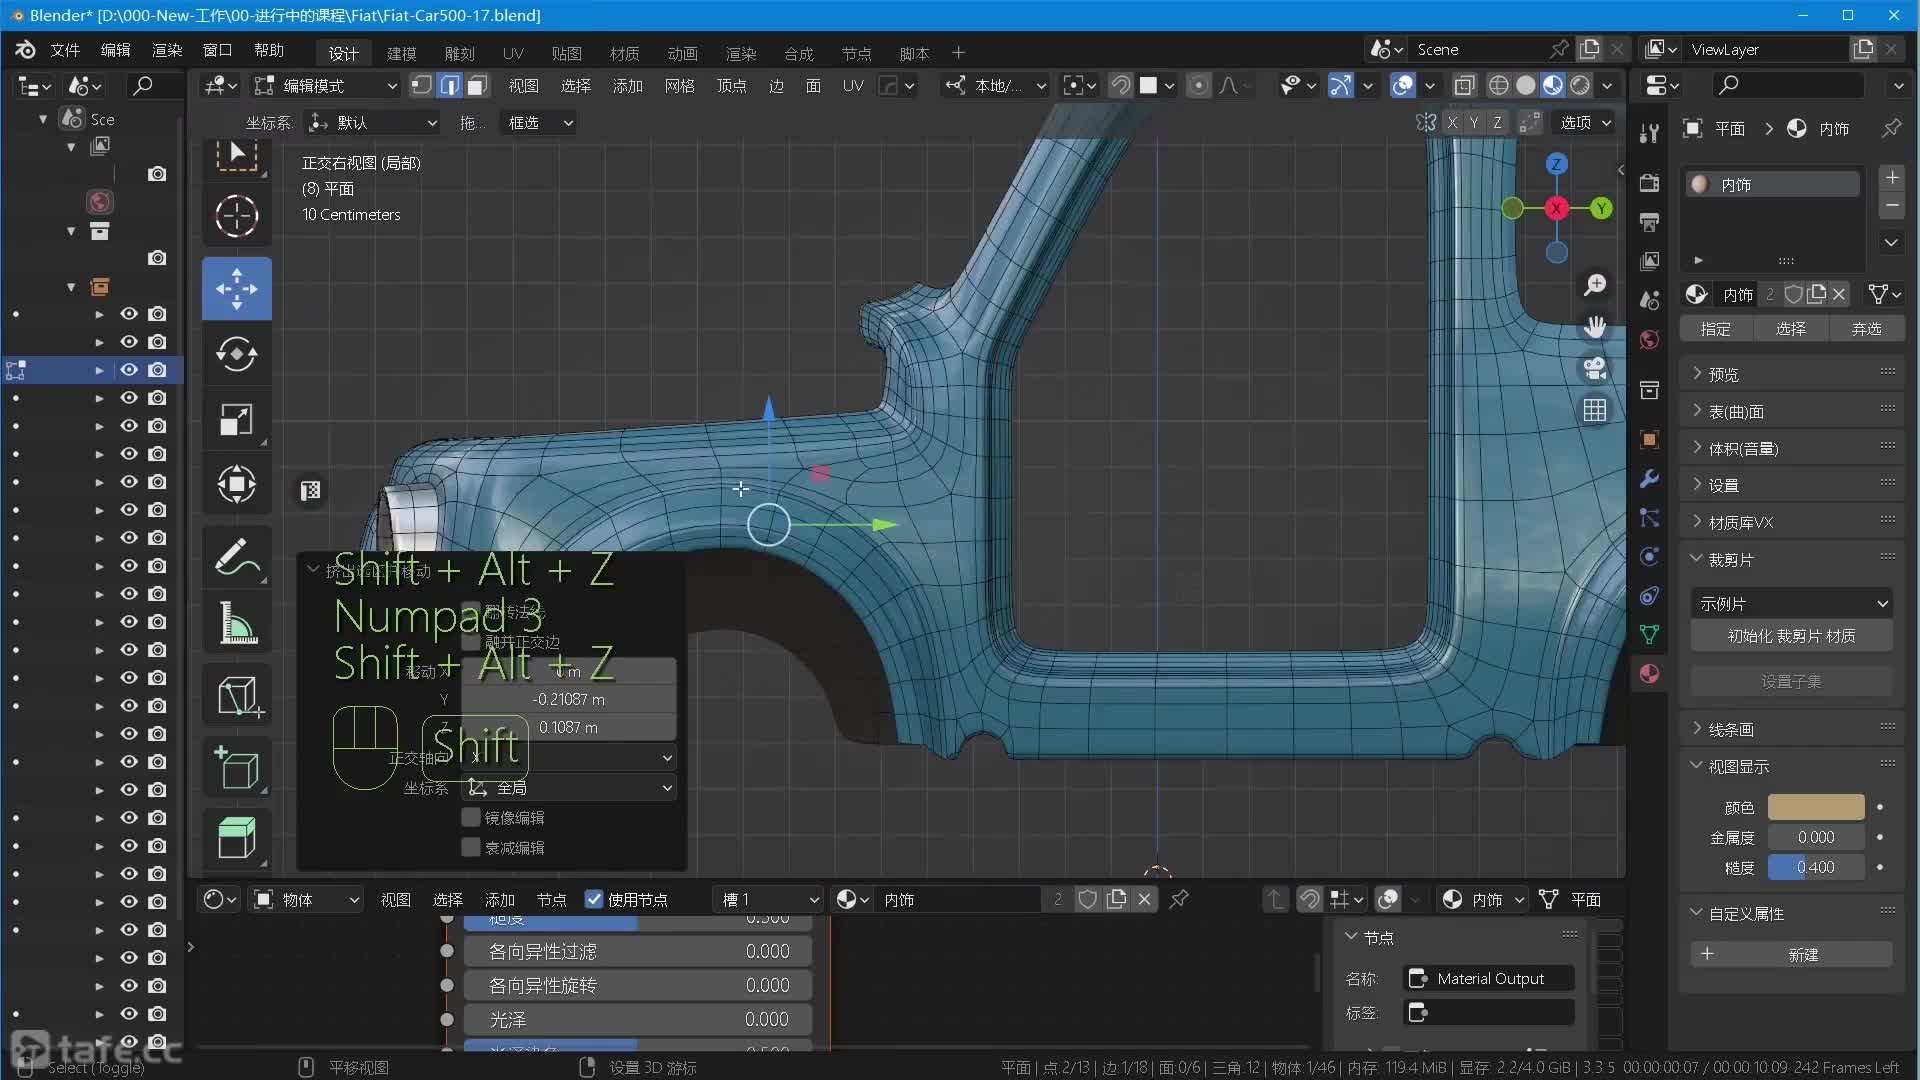1920x1080 pixels.
Task: Open the 选项 options dropdown
Action: [x=1586, y=122]
